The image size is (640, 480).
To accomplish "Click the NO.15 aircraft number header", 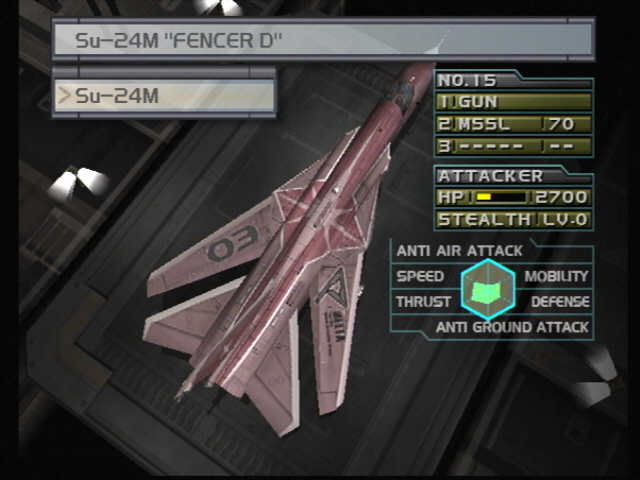I will click(x=467, y=80).
